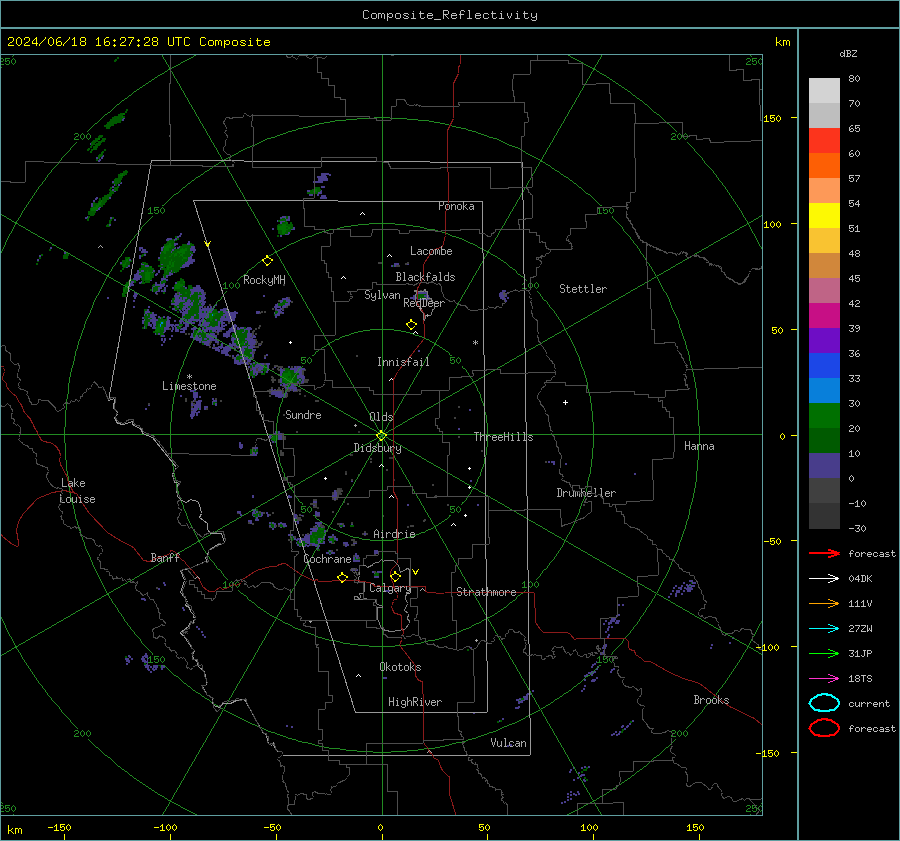This screenshot has width=900, height=841.
Task: Click the Stettler town label
Action: coord(583,289)
